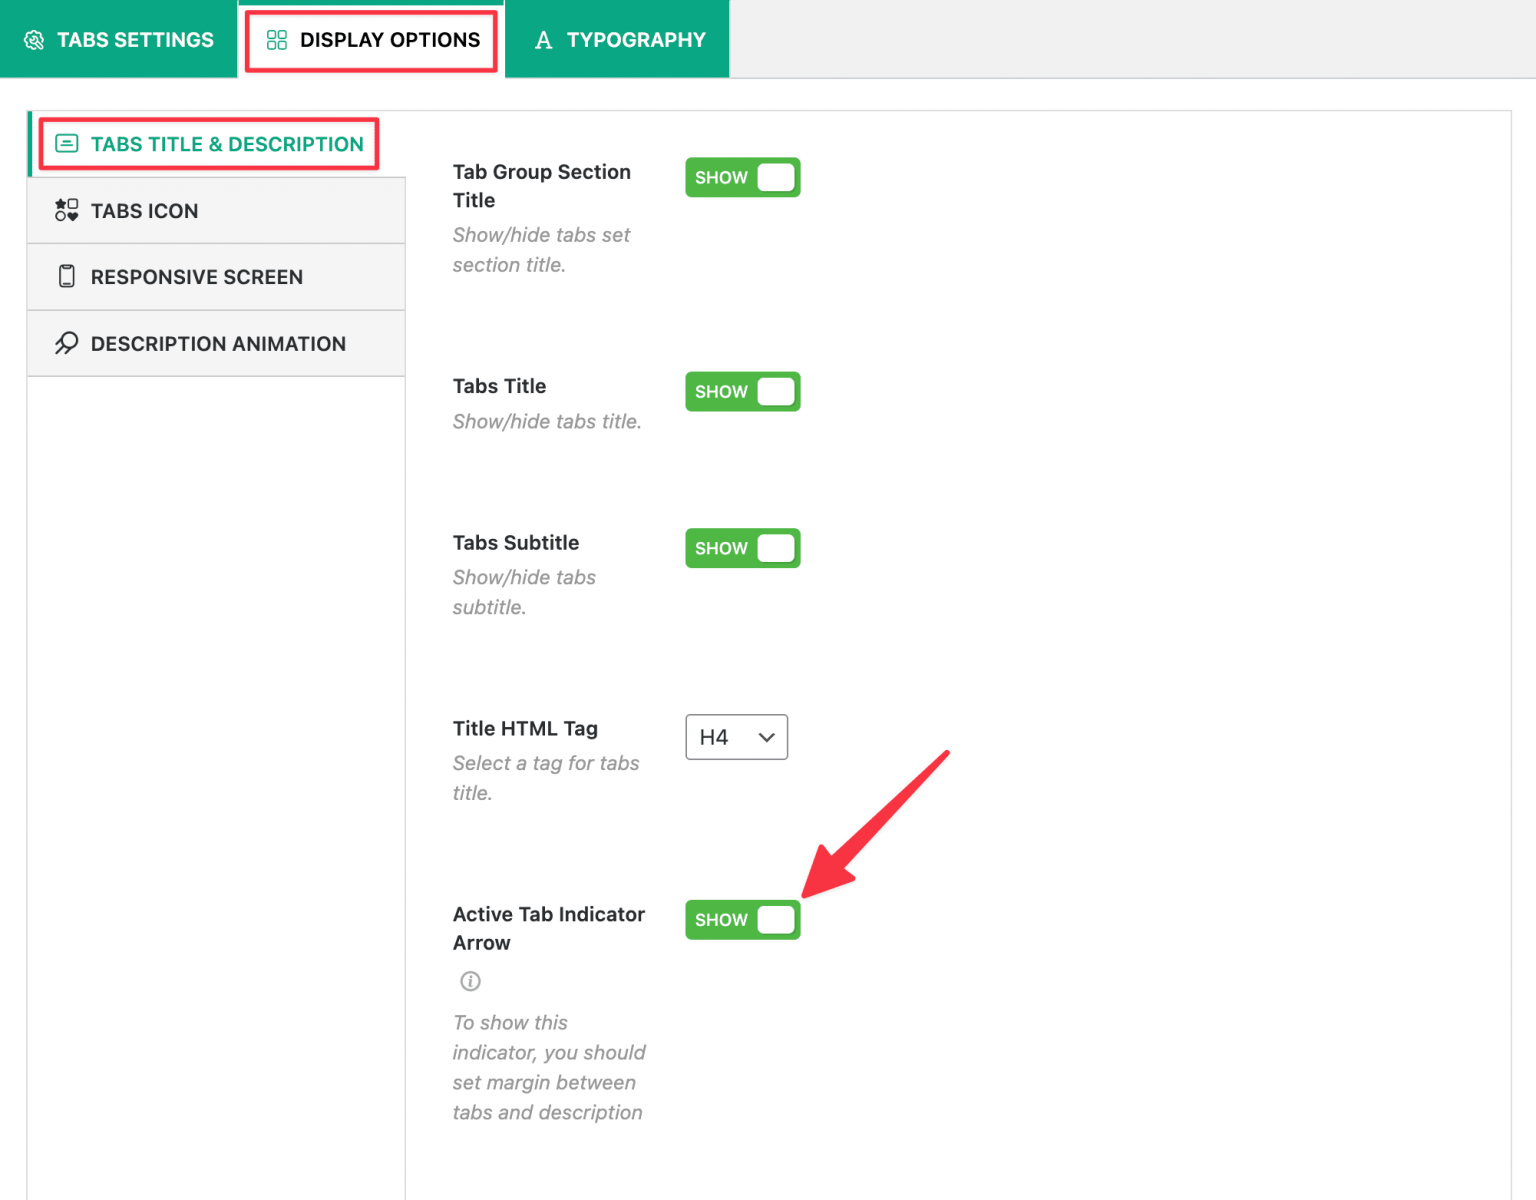Viewport: 1536px width, 1200px height.
Task: Click the Tabs Title & Description card icon
Action: click(66, 143)
